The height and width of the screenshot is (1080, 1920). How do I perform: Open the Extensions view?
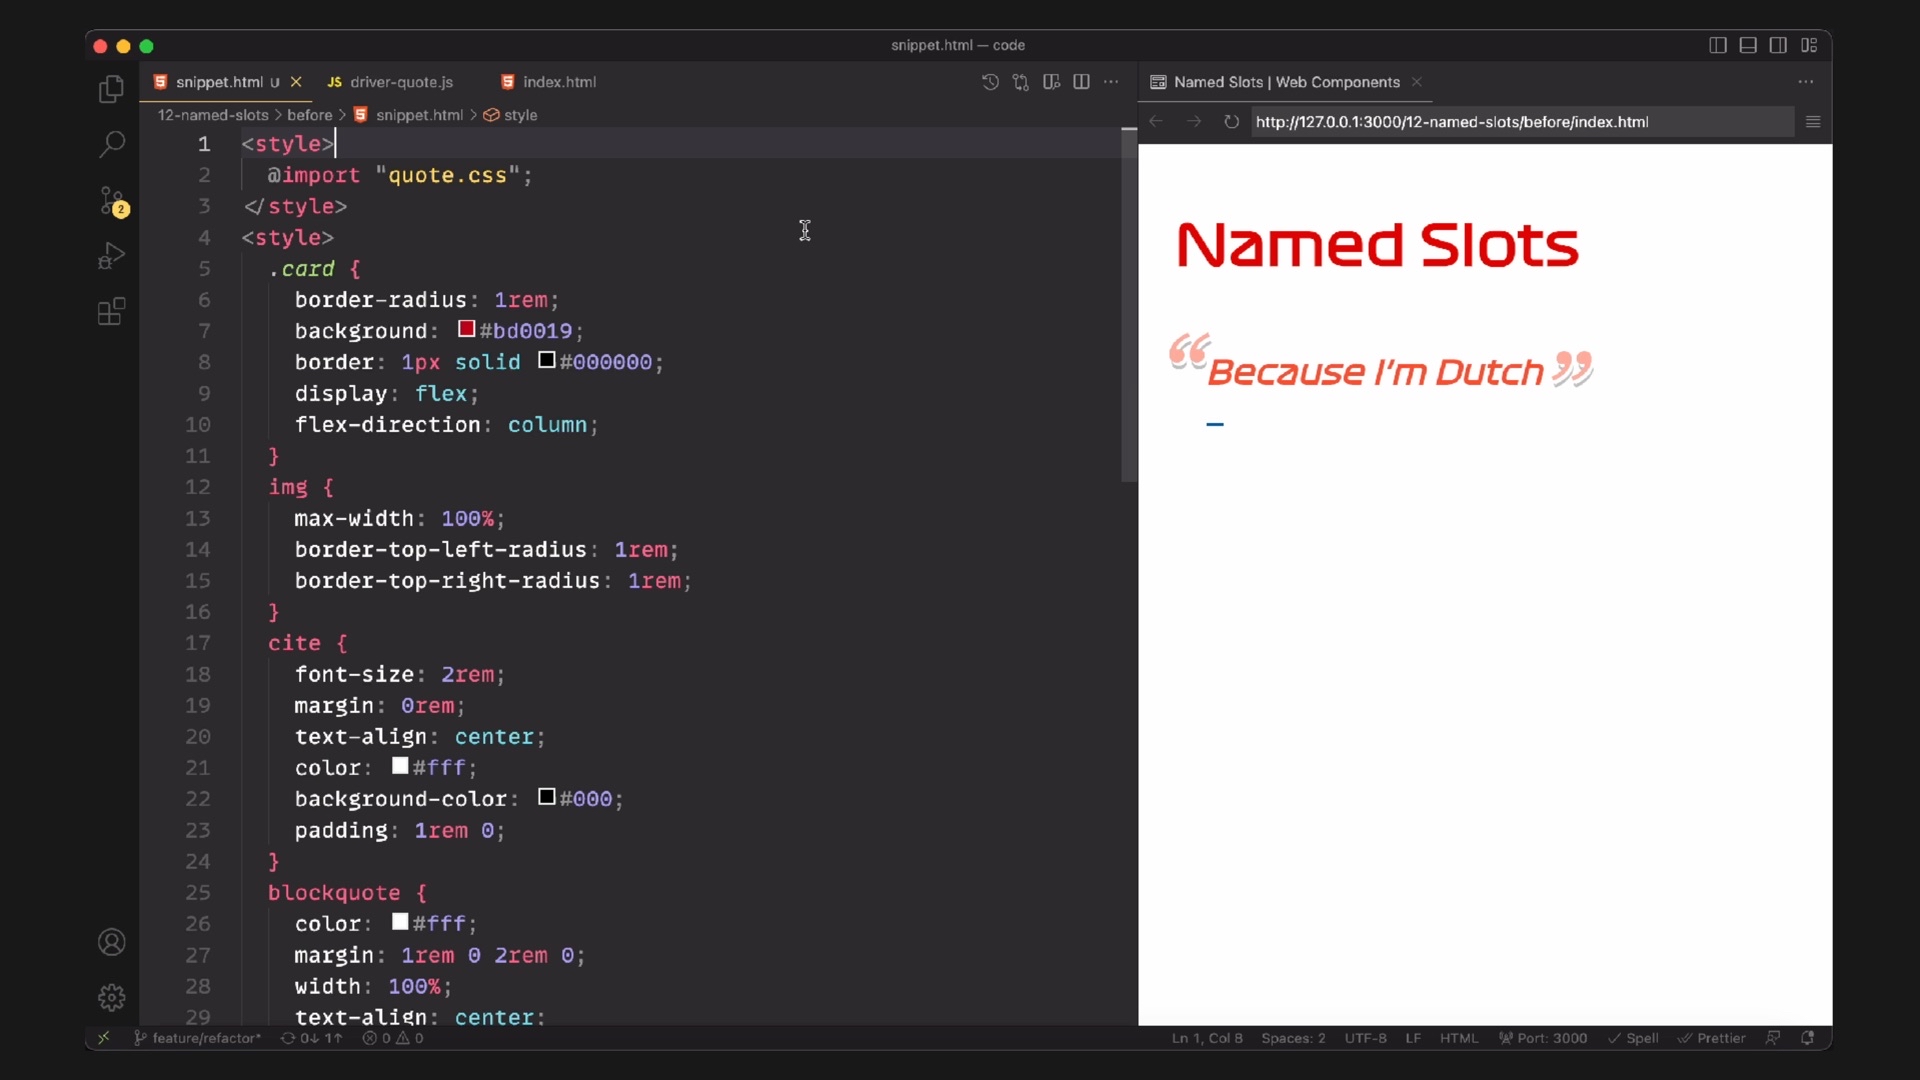click(111, 312)
